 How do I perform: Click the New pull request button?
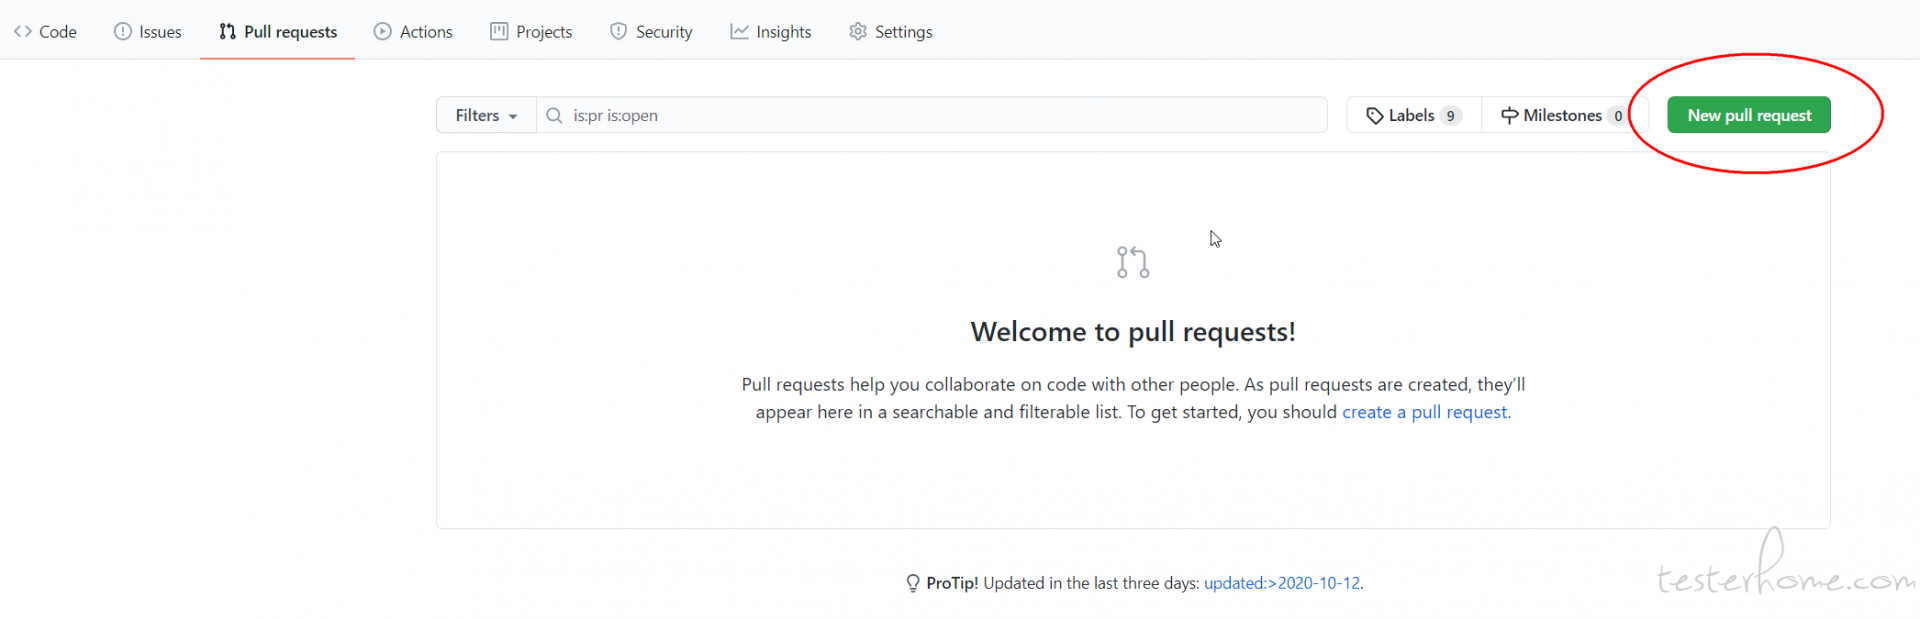1749,115
